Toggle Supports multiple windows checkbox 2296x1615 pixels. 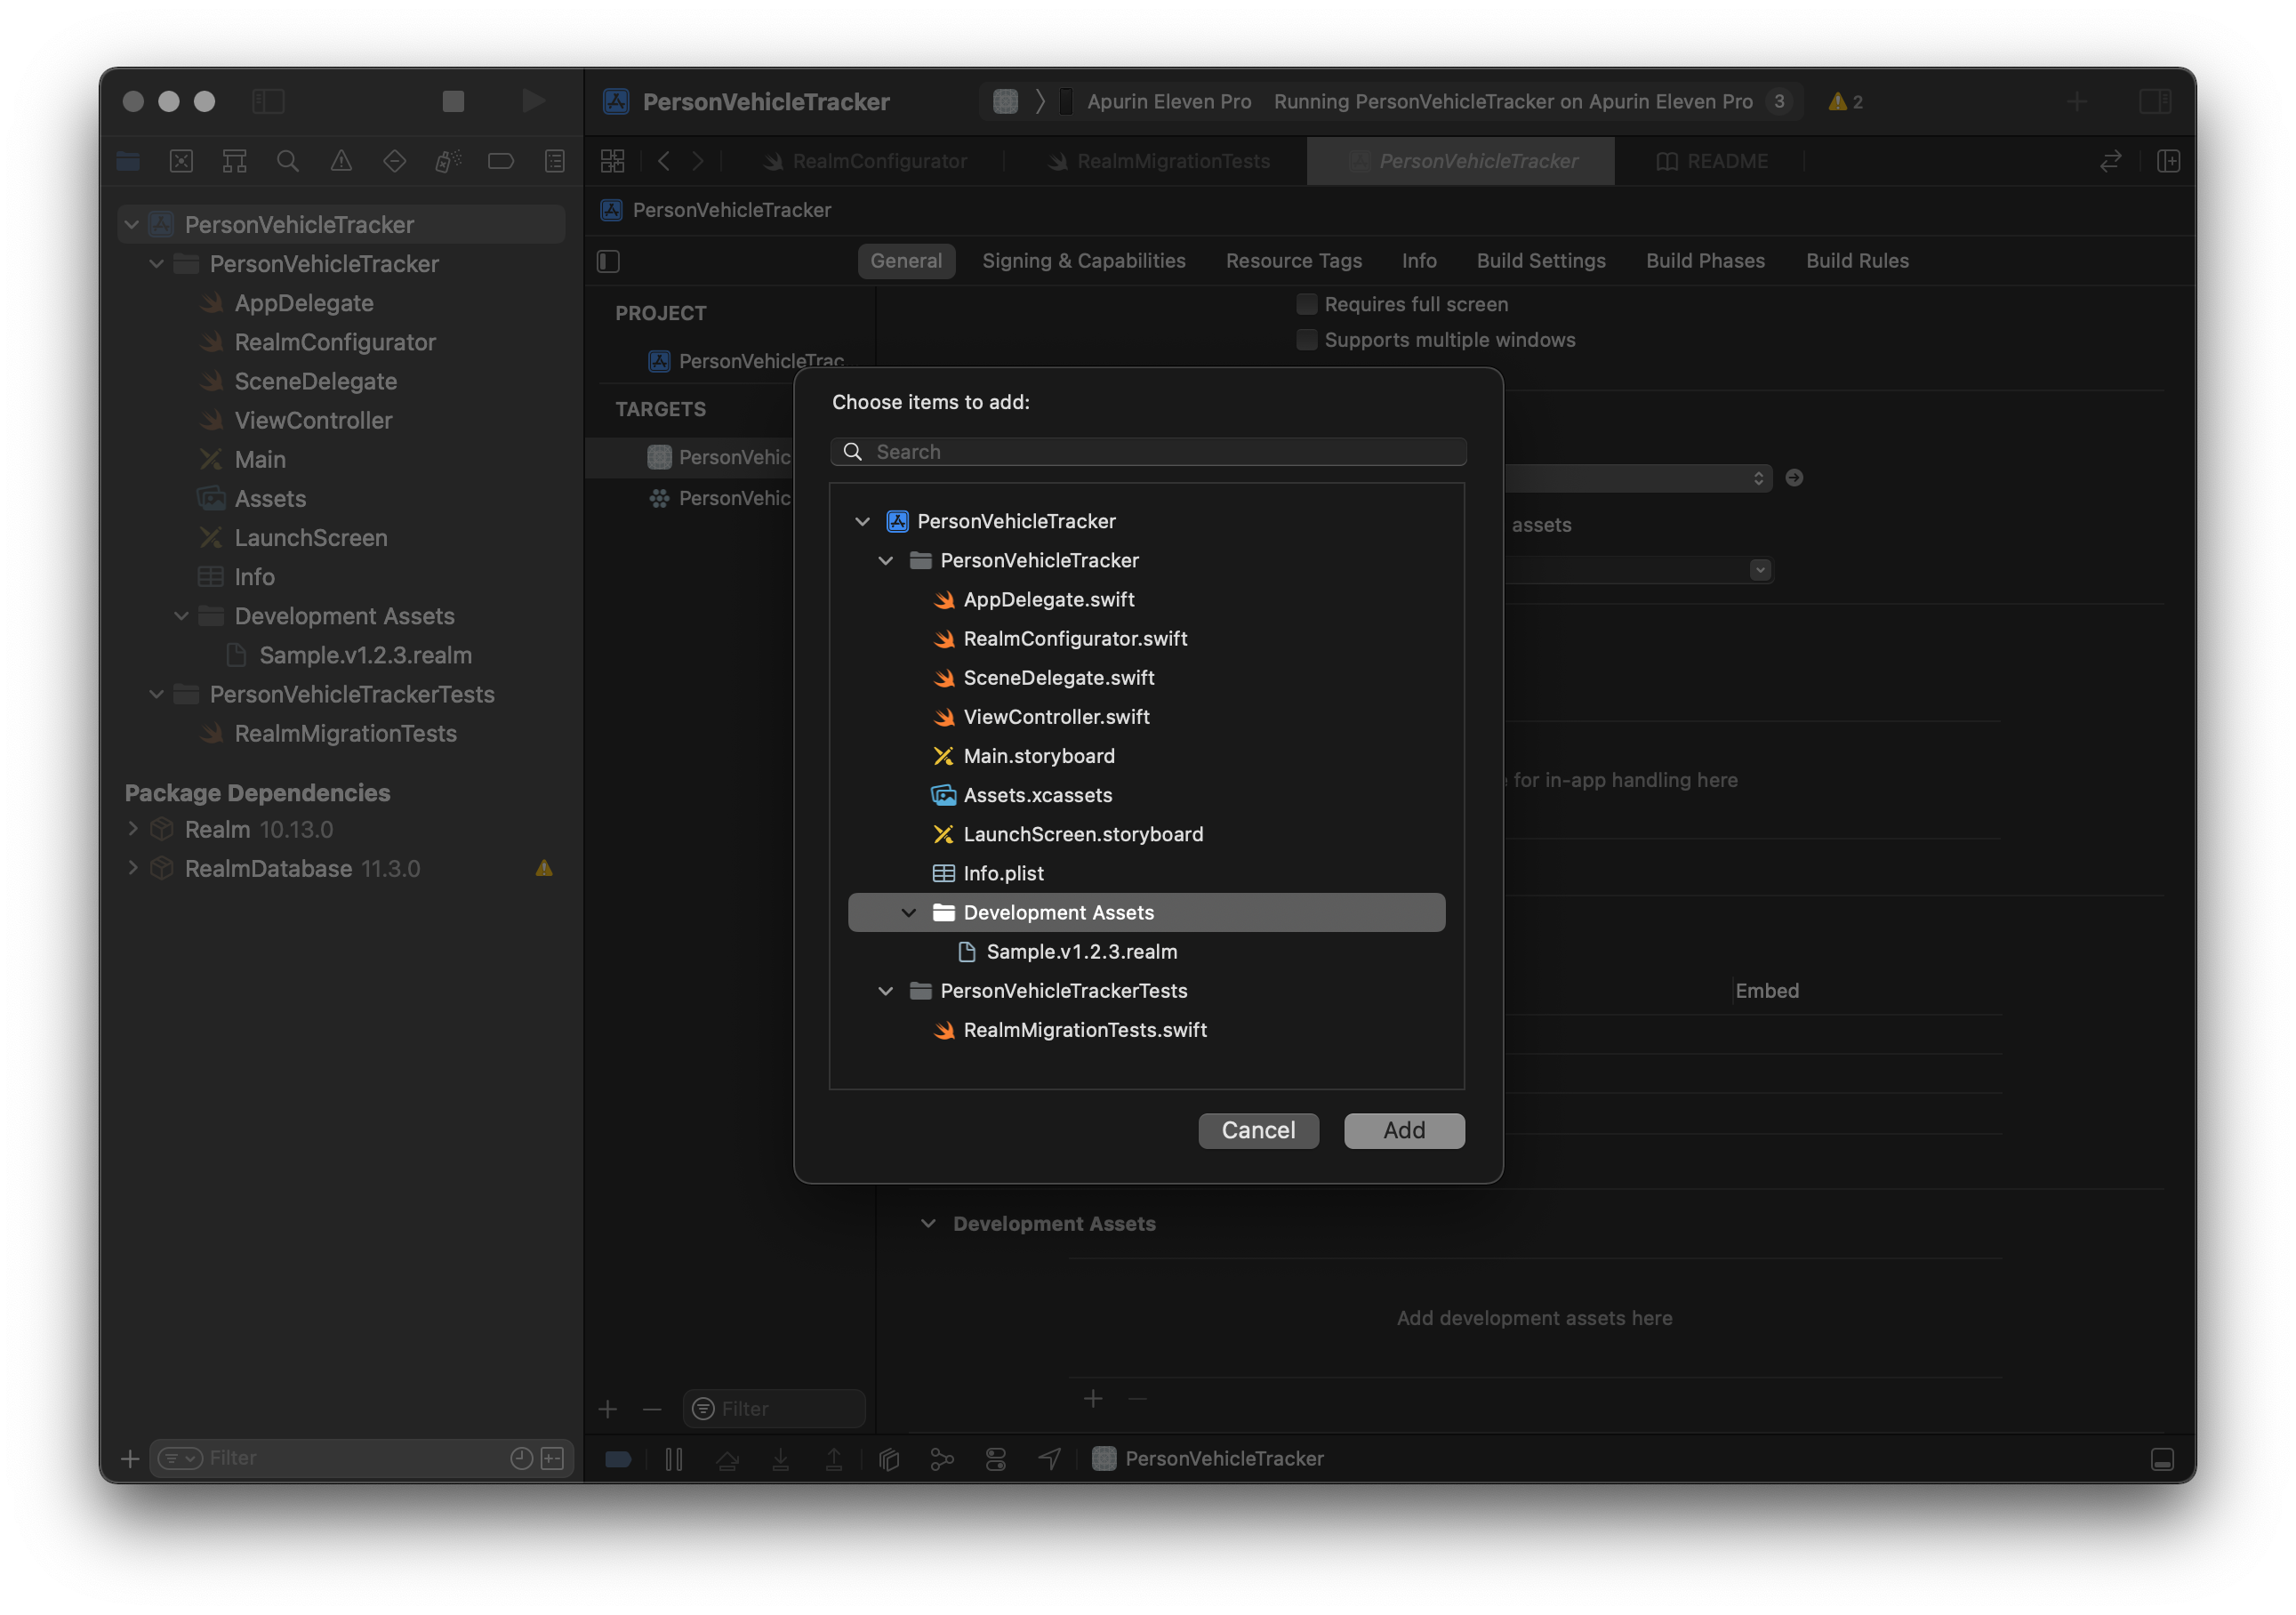[x=1306, y=340]
